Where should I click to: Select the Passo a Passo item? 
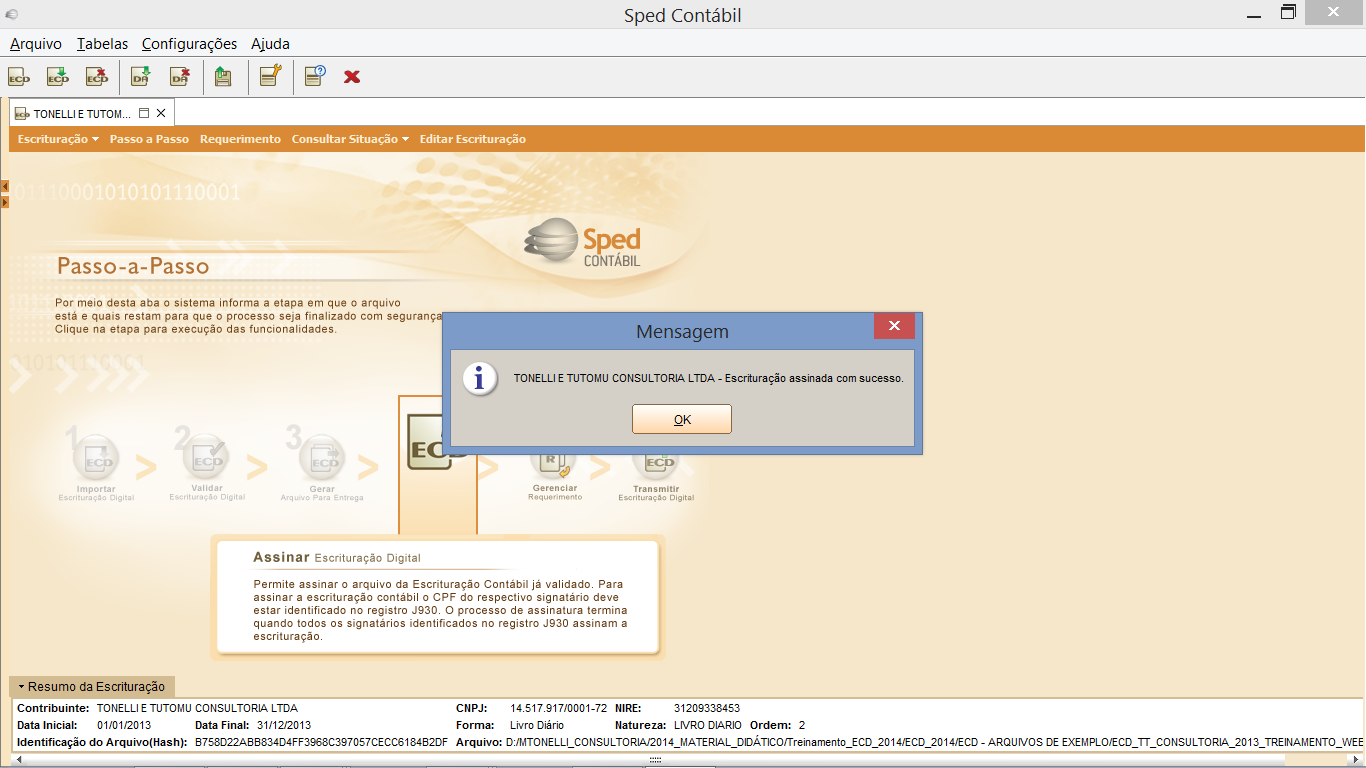tap(149, 139)
